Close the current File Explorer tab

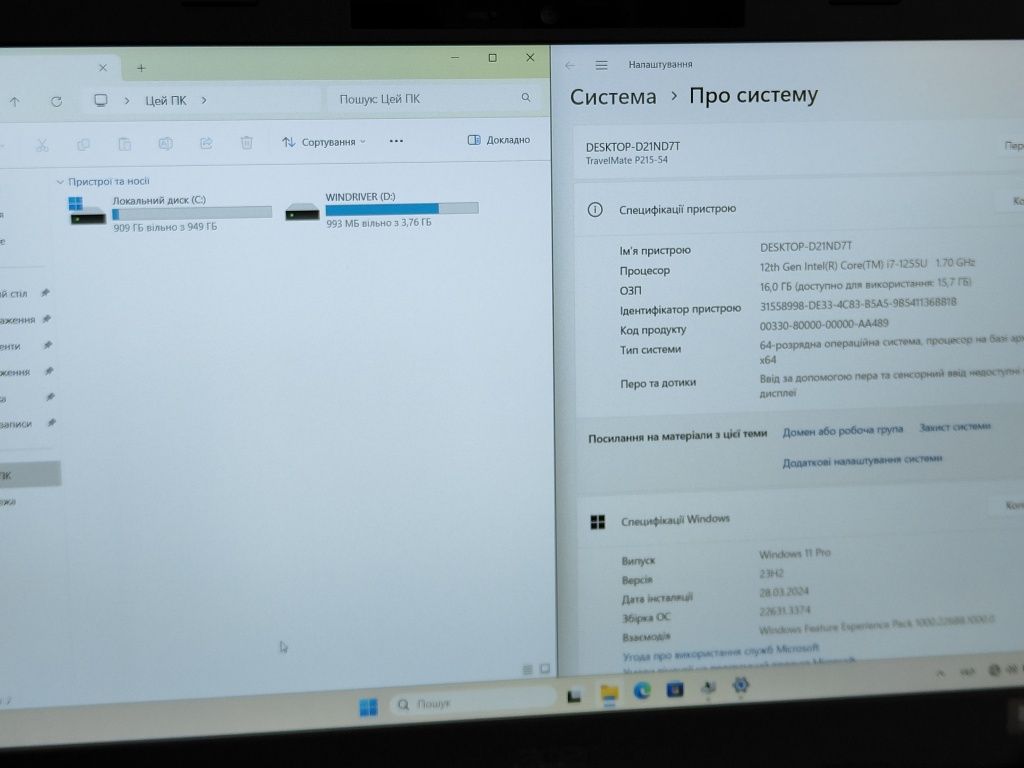pyautogui.click(x=103, y=68)
